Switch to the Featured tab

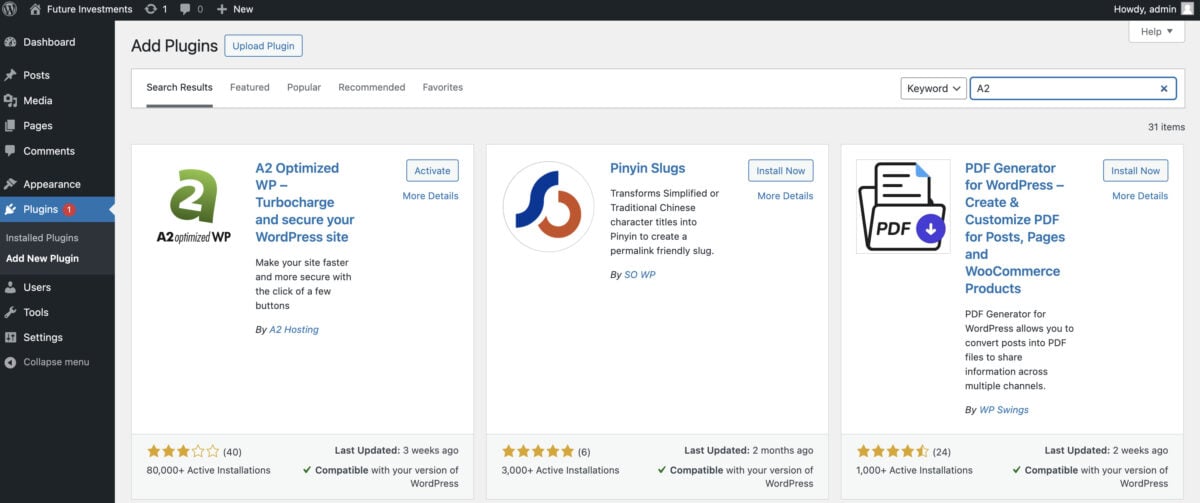[x=250, y=88]
